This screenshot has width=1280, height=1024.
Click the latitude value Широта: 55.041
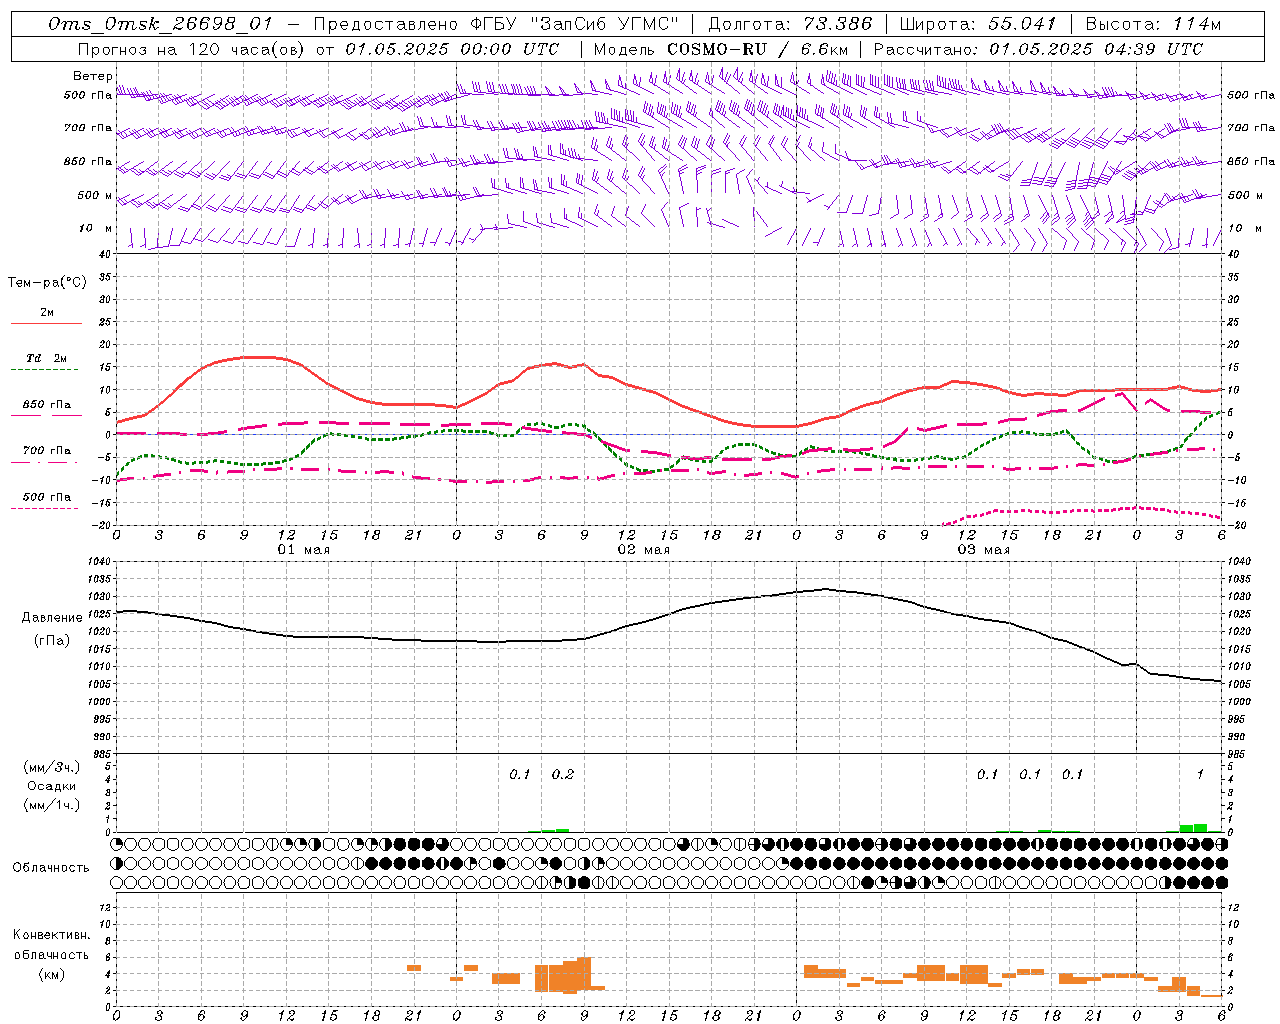coord(978,24)
